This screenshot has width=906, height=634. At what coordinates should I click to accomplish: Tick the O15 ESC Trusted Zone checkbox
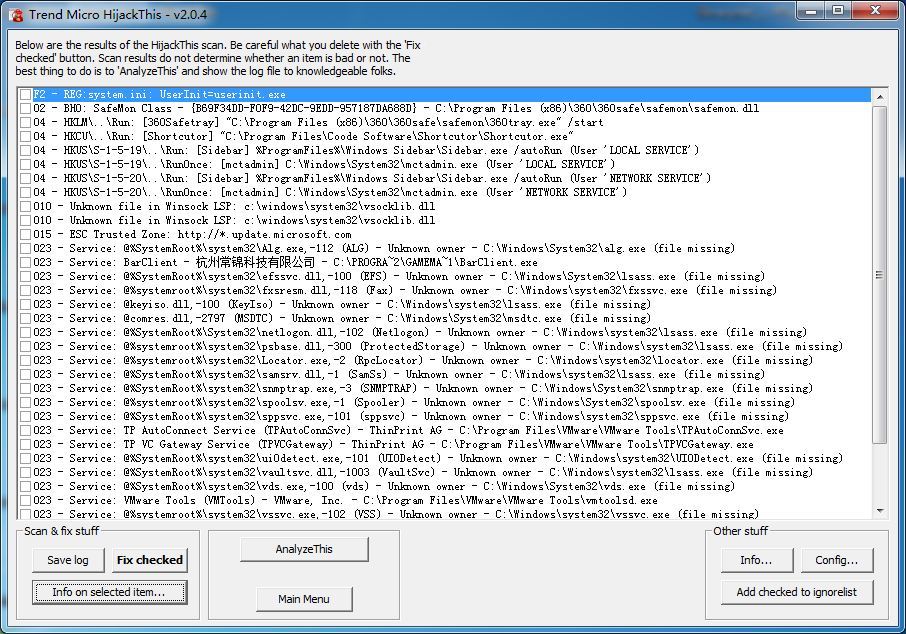(x=24, y=234)
